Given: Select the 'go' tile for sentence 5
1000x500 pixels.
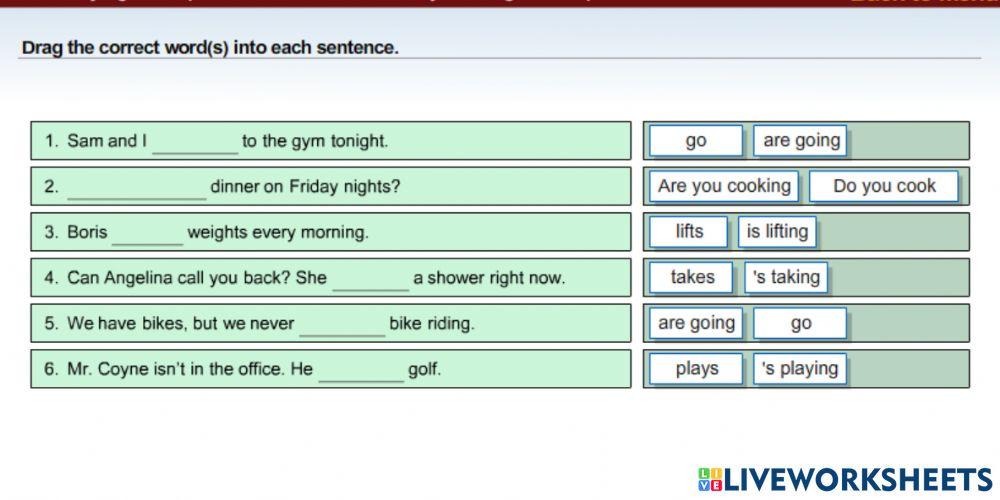Looking at the screenshot, I should [800, 323].
